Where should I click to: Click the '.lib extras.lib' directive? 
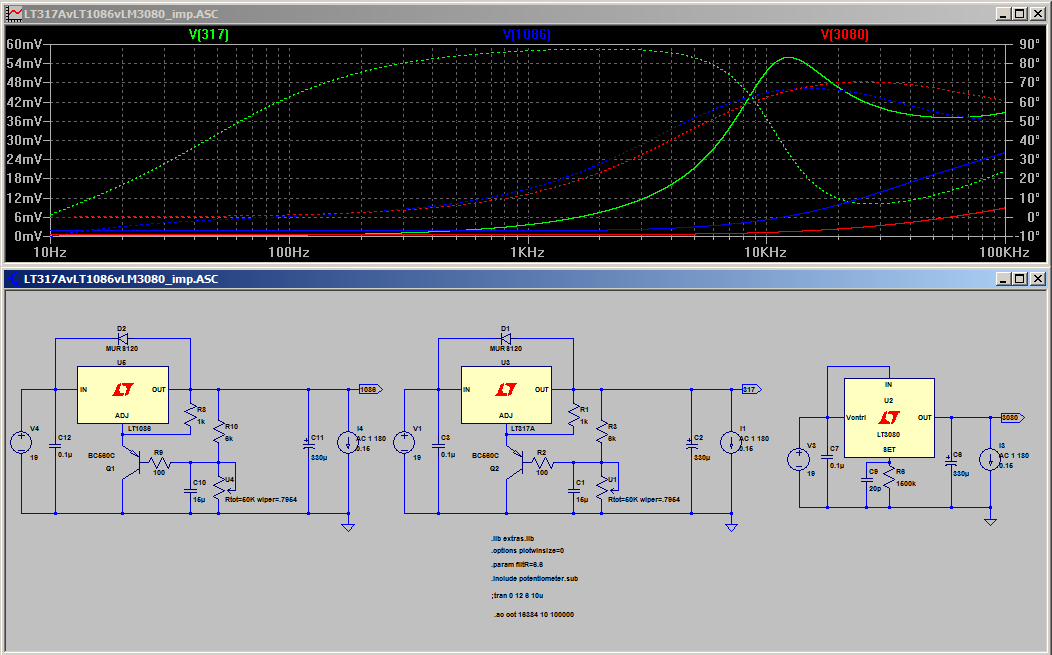[512, 538]
